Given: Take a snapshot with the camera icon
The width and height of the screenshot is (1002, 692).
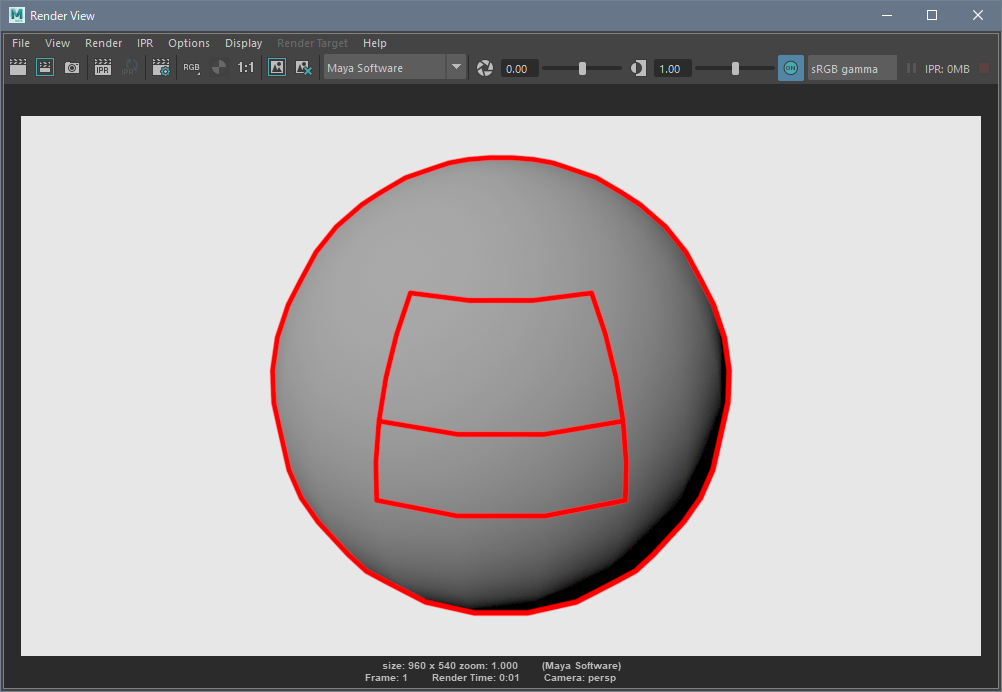Looking at the screenshot, I should pyautogui.click(x=72, y=68).
